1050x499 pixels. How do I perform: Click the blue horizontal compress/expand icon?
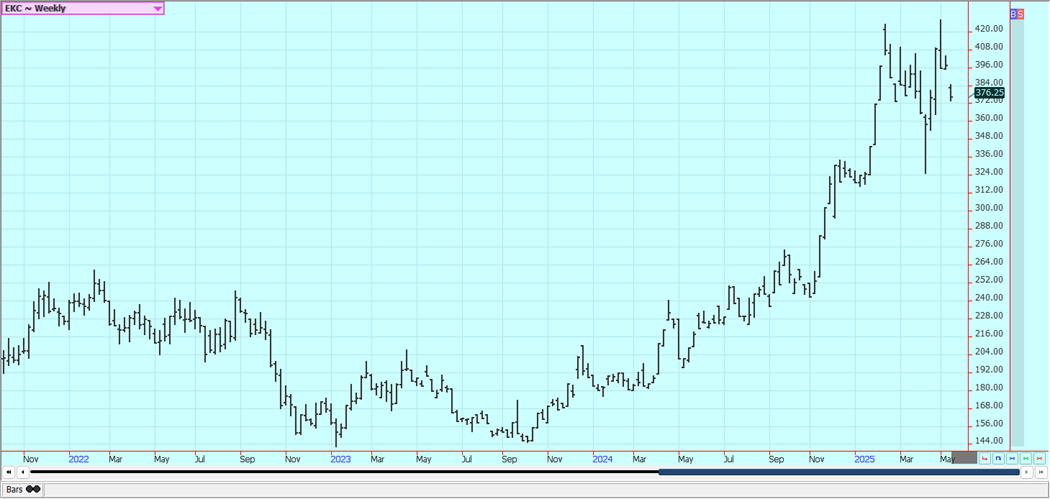(1012, 459)
